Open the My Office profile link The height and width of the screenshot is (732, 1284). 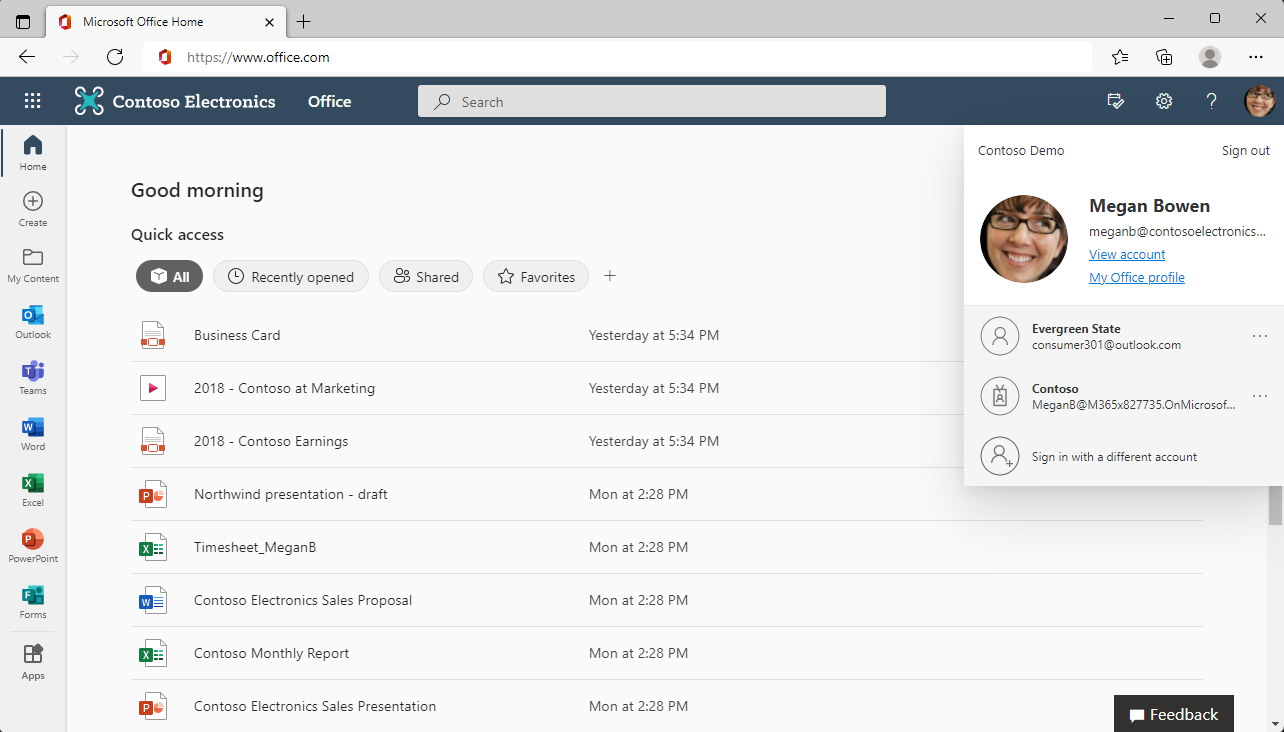tap(1137, 278)
